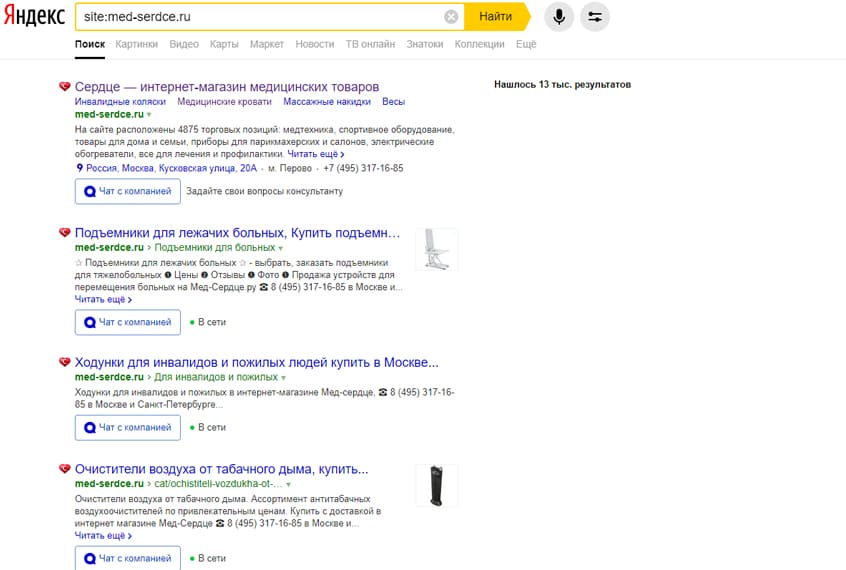Expand dropdown arrow next to med-serdce.ru first result
This screenshot has height=570, width=846.
[x=149, y=115]
